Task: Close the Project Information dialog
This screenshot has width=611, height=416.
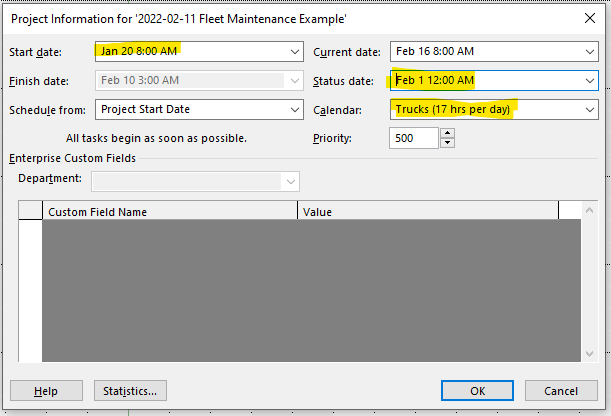Action: tap(590, 18)
